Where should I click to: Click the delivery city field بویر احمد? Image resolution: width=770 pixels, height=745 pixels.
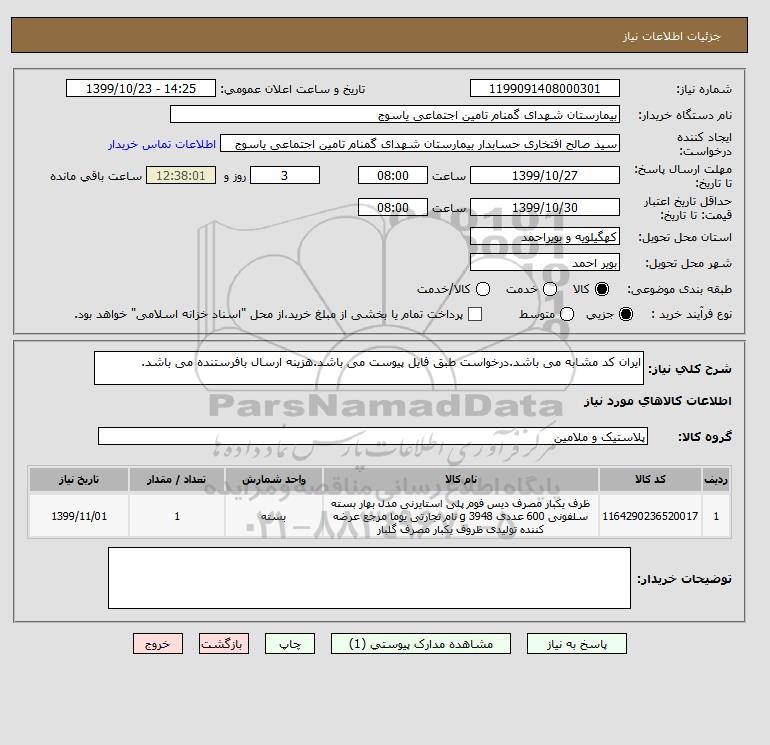pos(545,263)
